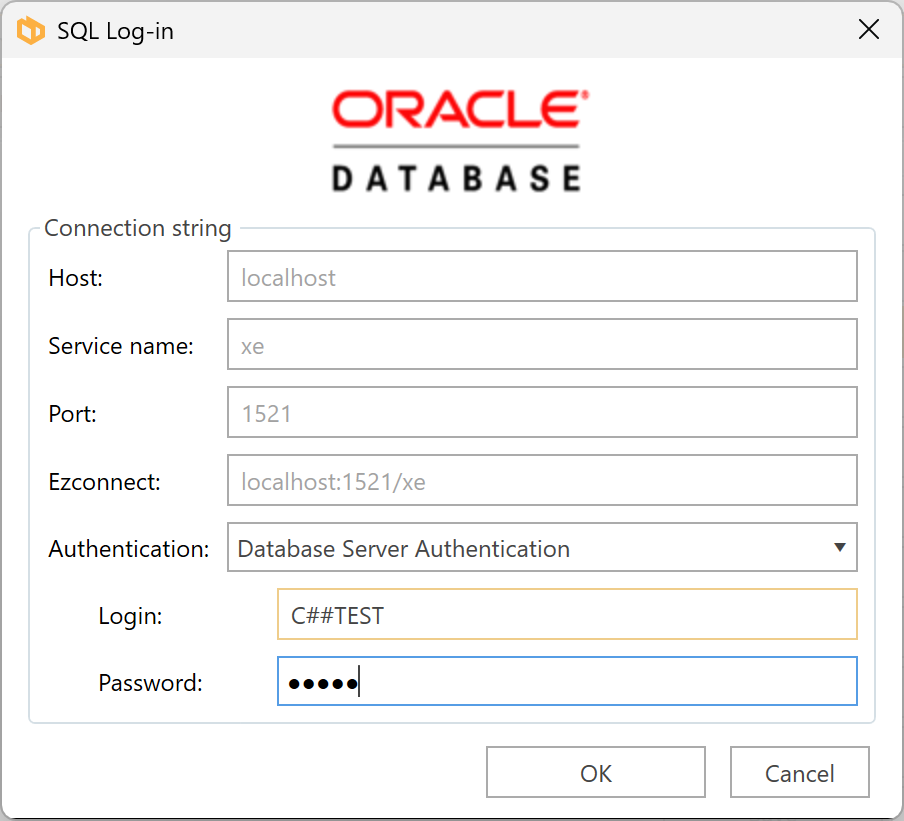The width and height of the screenshot is (904, 821).
Task: Close the SQL Log-in dialog
Action: coord(868,29)
